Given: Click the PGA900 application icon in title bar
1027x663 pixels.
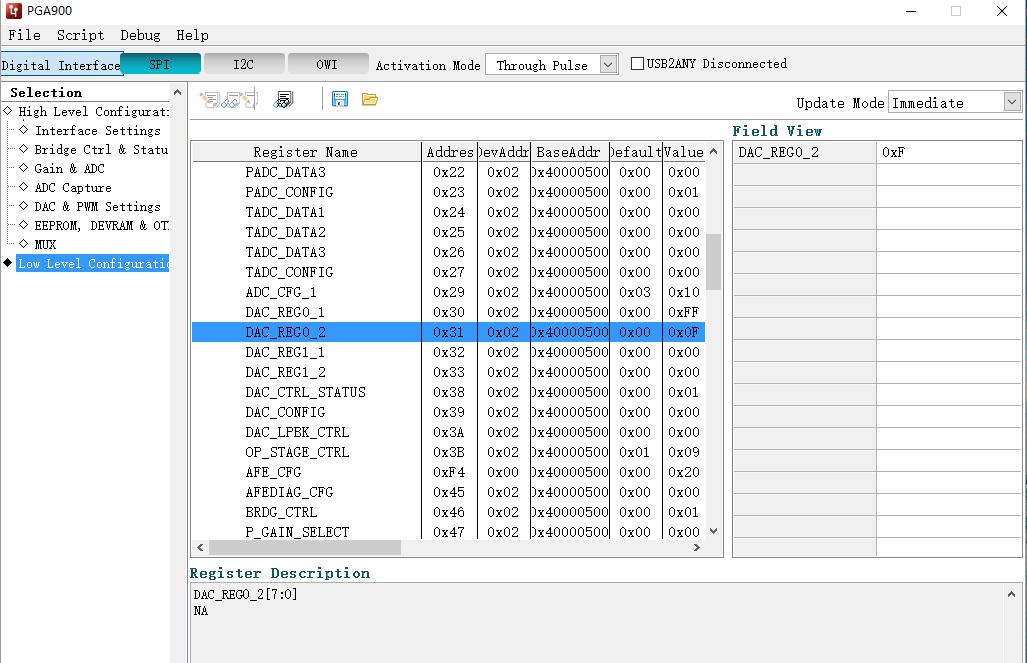Looking at the screenshot, I should (13, 10).
